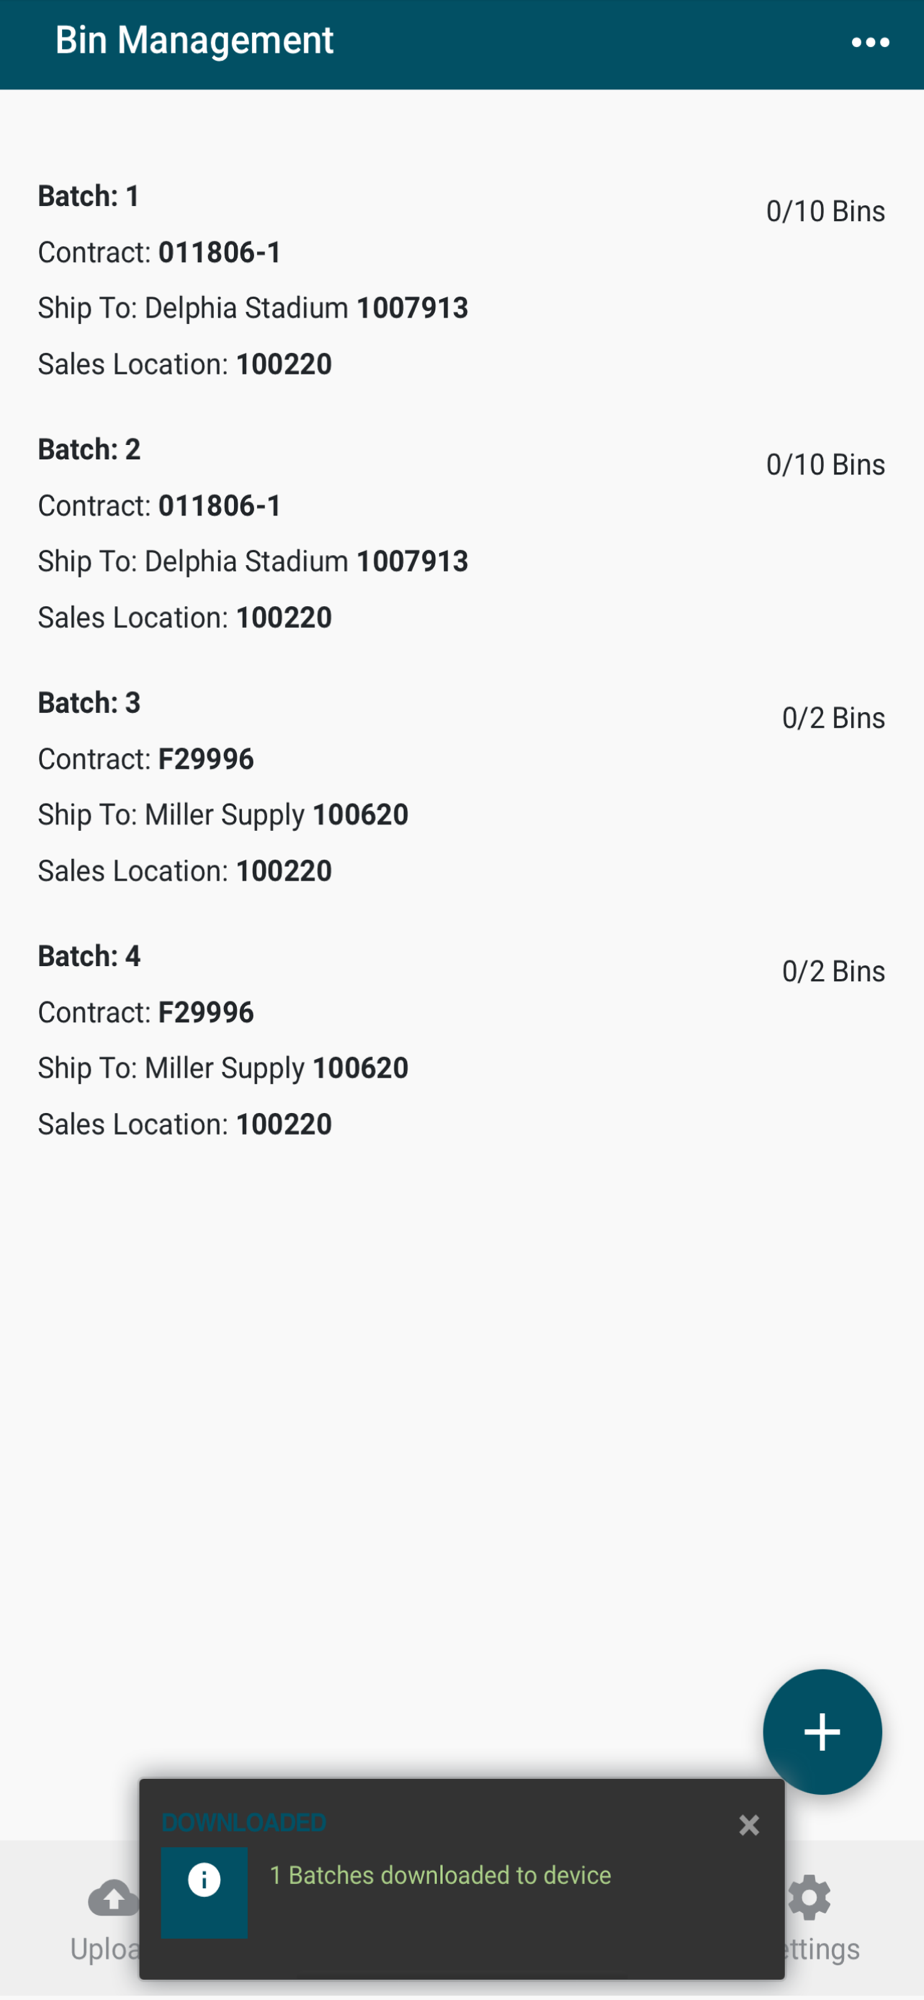
Task: Select Batch 4 bins count 0/2 Bins
Action: pyautogui.click(x=833, y=971)
